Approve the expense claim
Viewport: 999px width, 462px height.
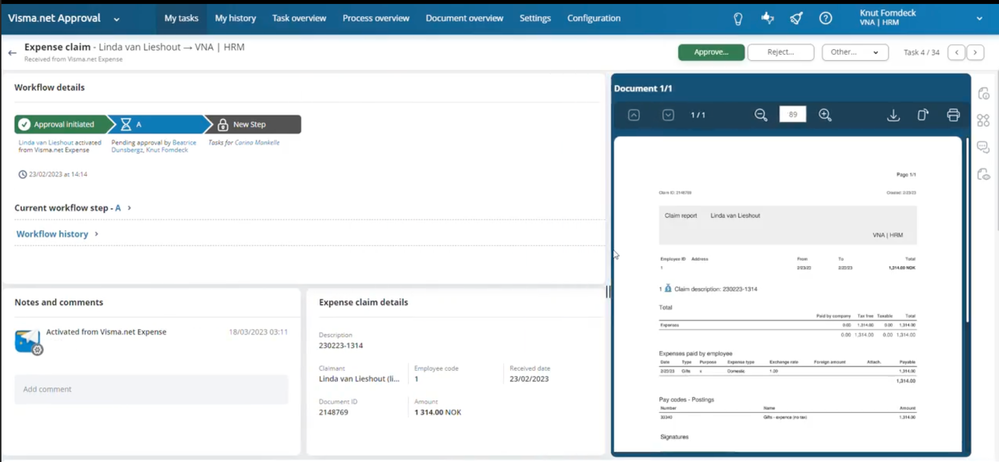711,52
